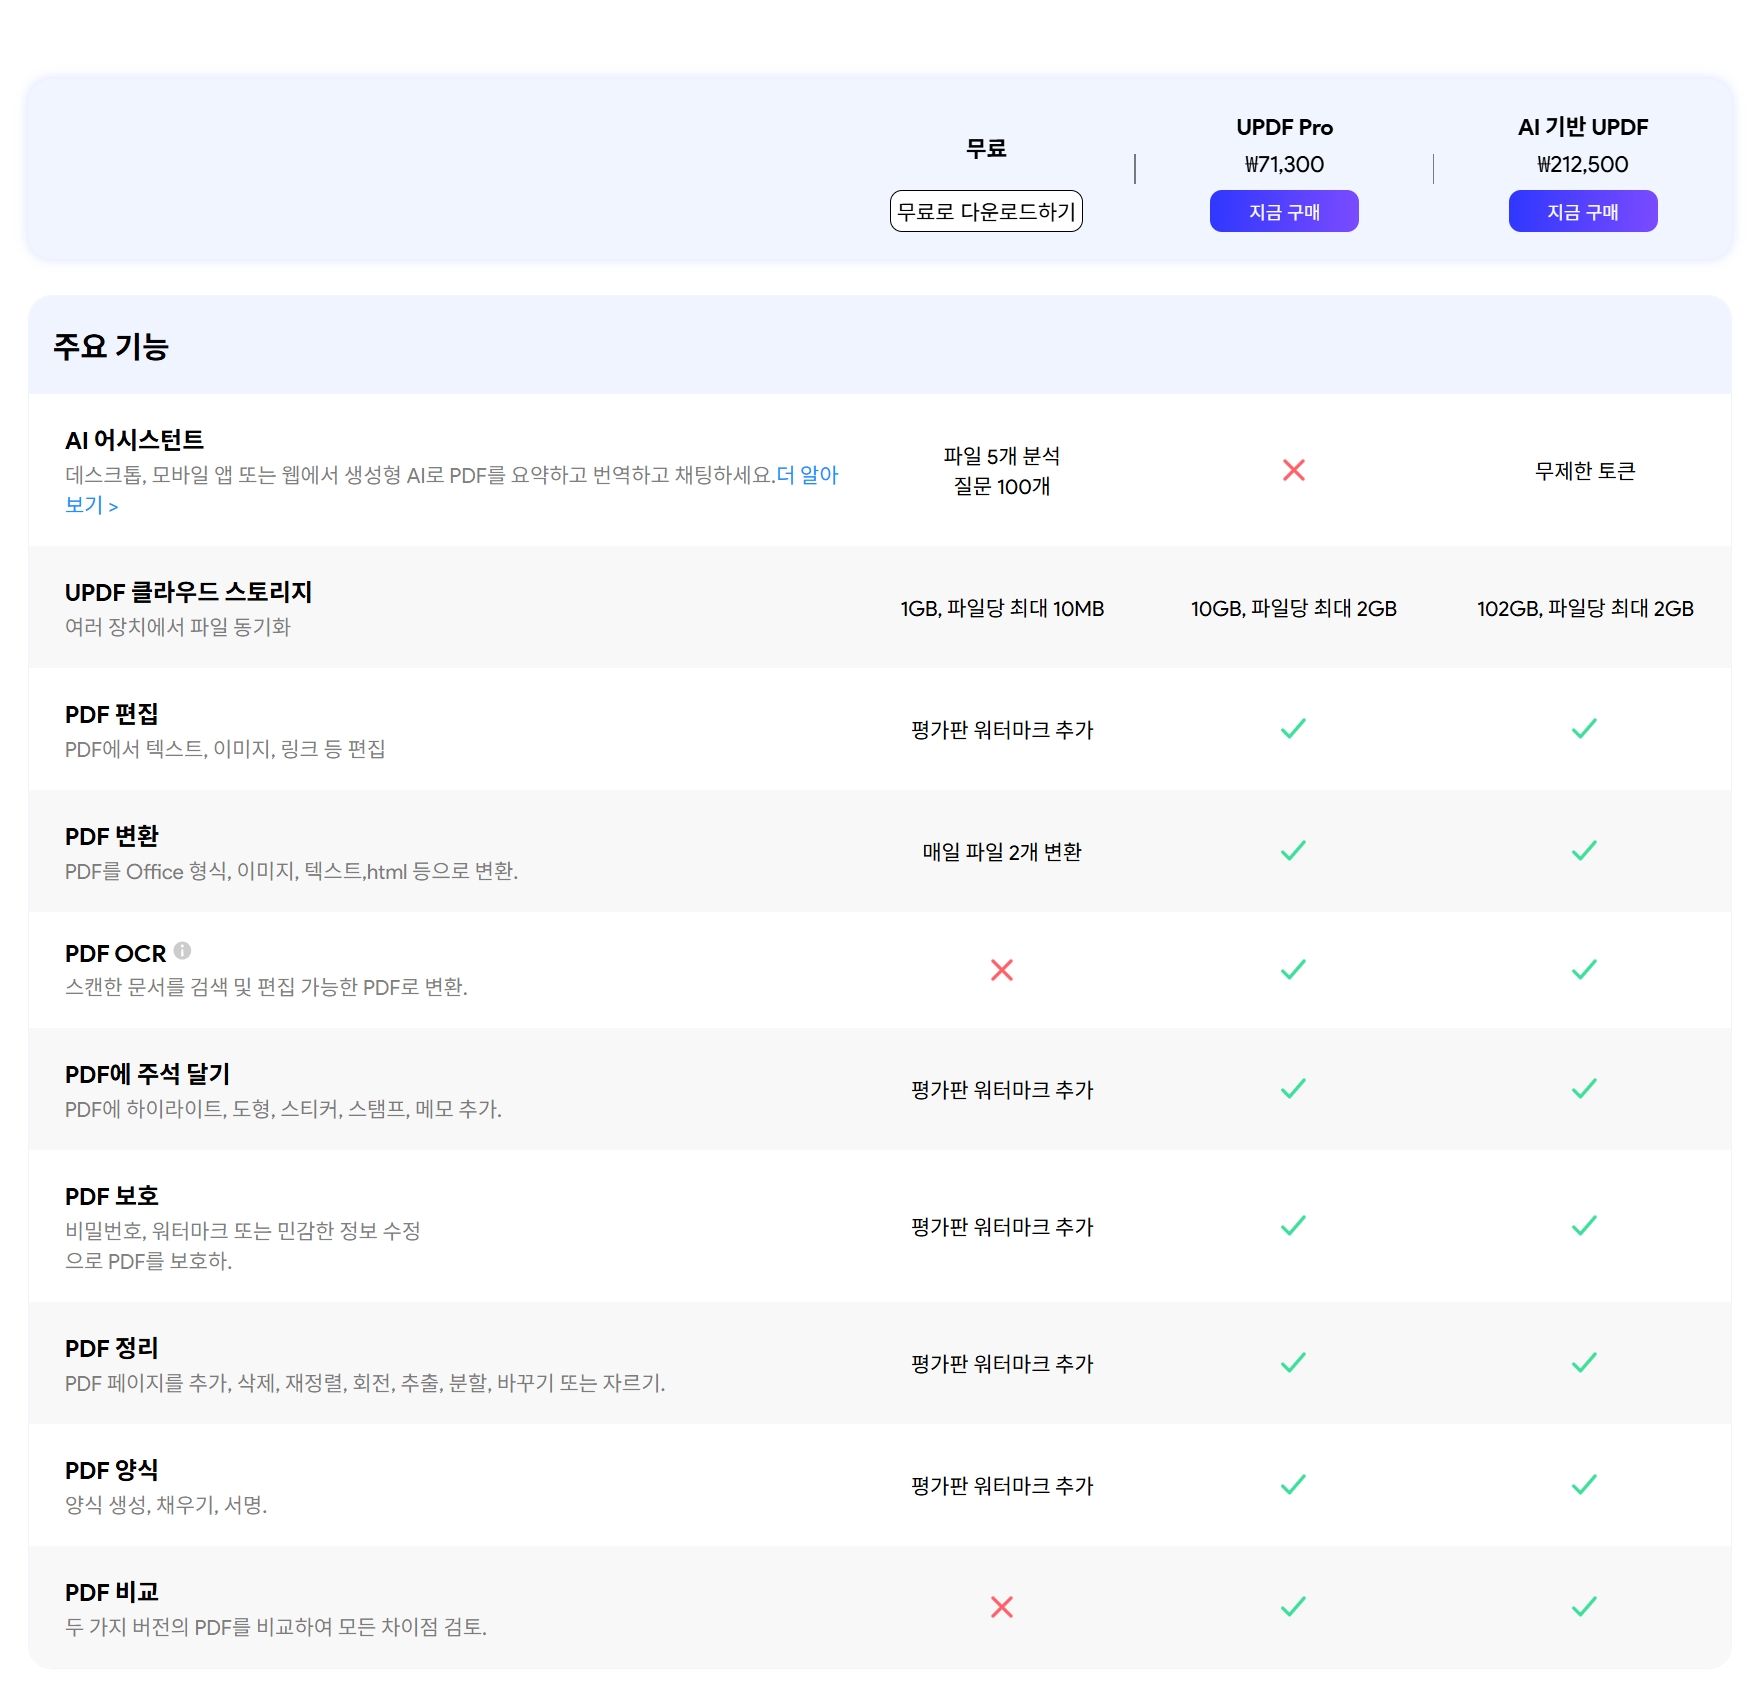Click the 스캔한 문서를 검색 description under PDF OCR
The width and height of the screenshot is (1763, 1686).
[266, 987]
